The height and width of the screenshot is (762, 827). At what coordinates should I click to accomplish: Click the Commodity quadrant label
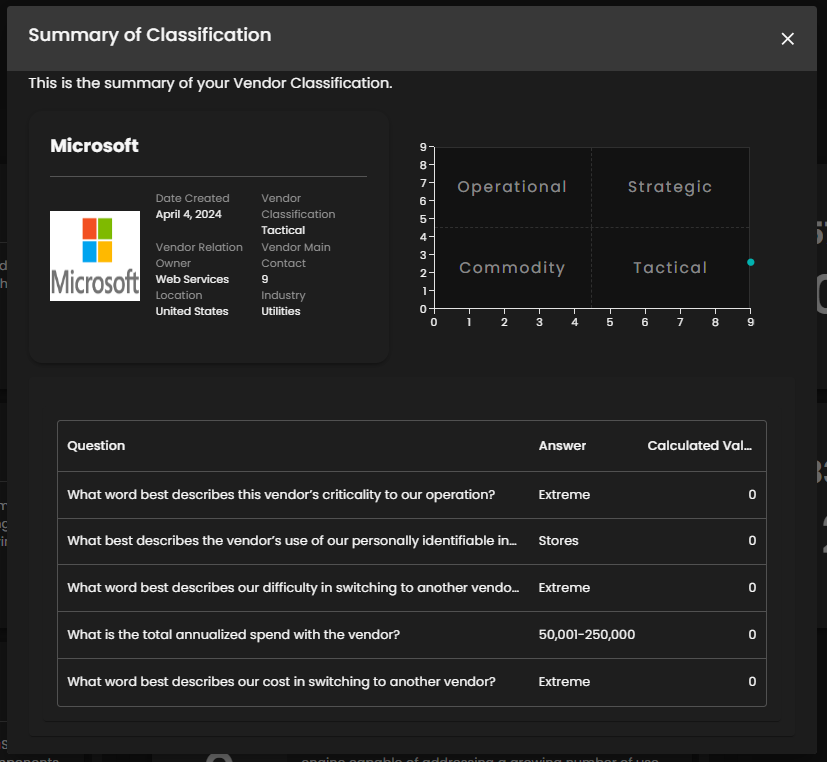tap(511, 268)
